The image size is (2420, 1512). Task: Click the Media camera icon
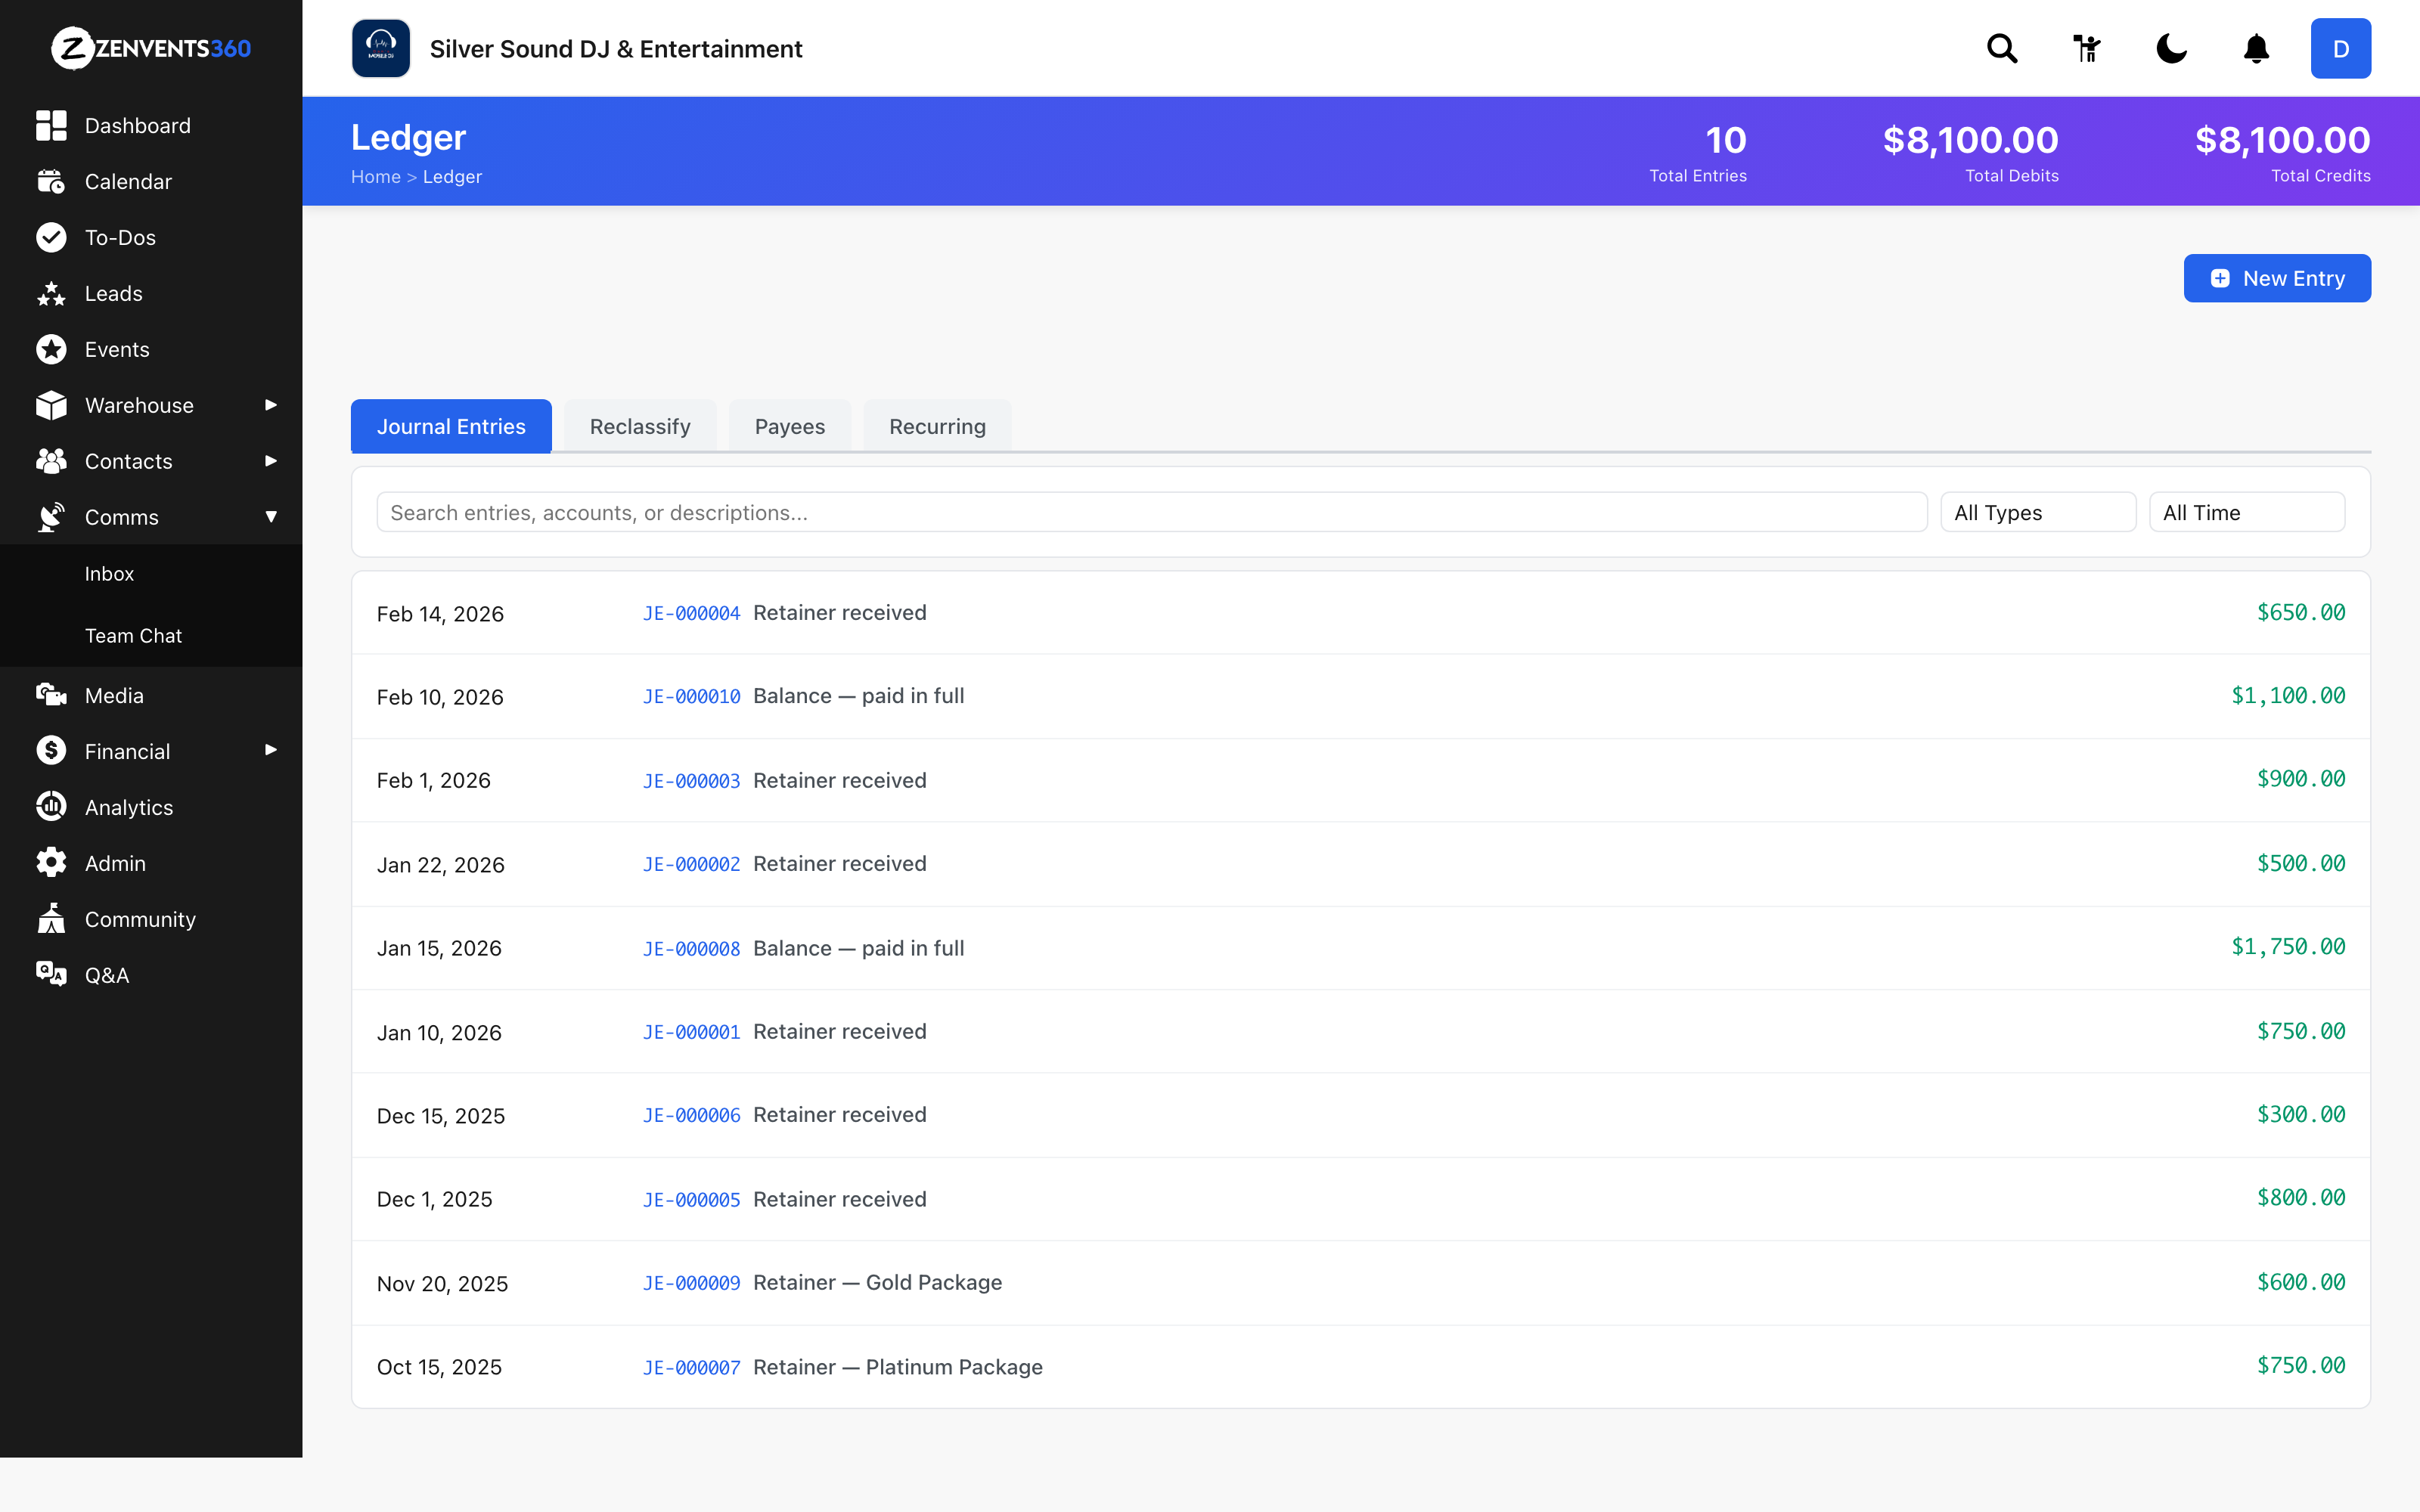coord(51,695)
